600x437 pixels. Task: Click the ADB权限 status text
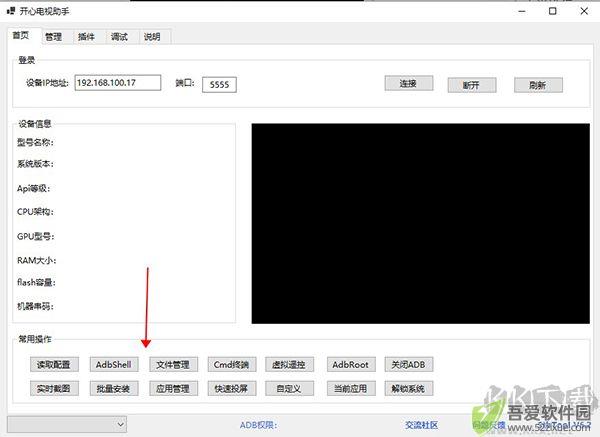[258, 425]
